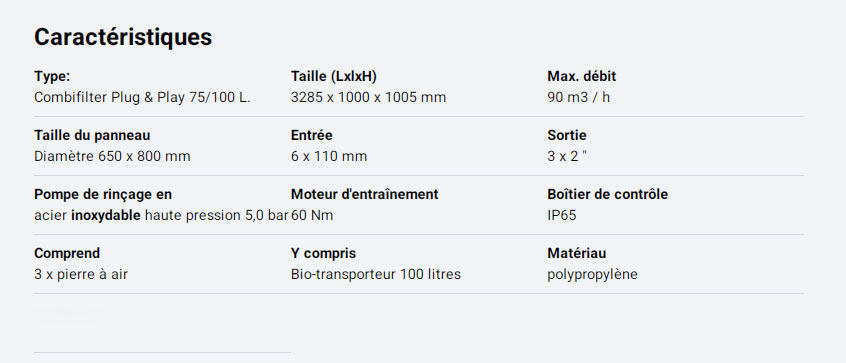Screen dimensions: 846x363
Task: Click the 6 x 110 mm value
Action: pyautogui.click(x=329, y=156)
